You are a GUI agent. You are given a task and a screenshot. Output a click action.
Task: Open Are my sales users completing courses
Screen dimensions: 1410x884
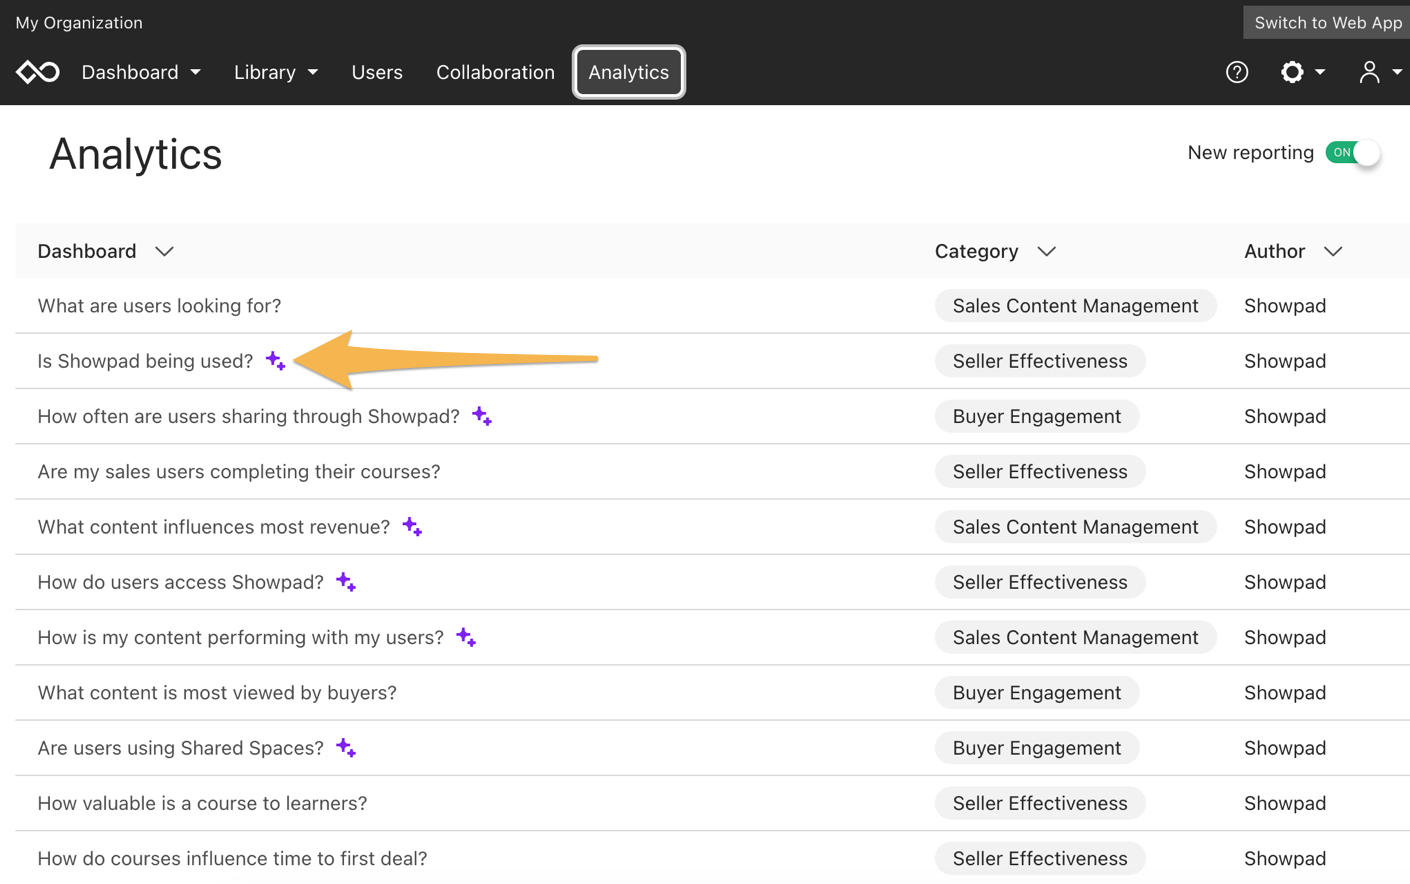[238, 472]
